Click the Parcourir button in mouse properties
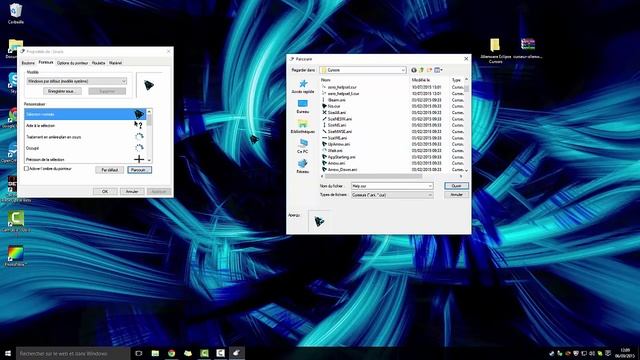Image resolution: width=640 pixels, height=360 pixels. click(140, 170)
